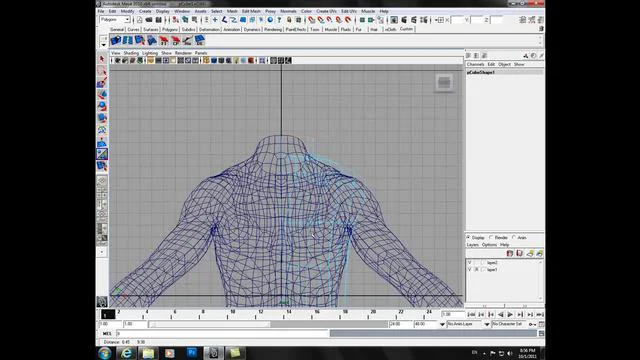Open Internet Explorer from taskbar
The height and width of the screenshot is (360, 640).
pos(127,353)
